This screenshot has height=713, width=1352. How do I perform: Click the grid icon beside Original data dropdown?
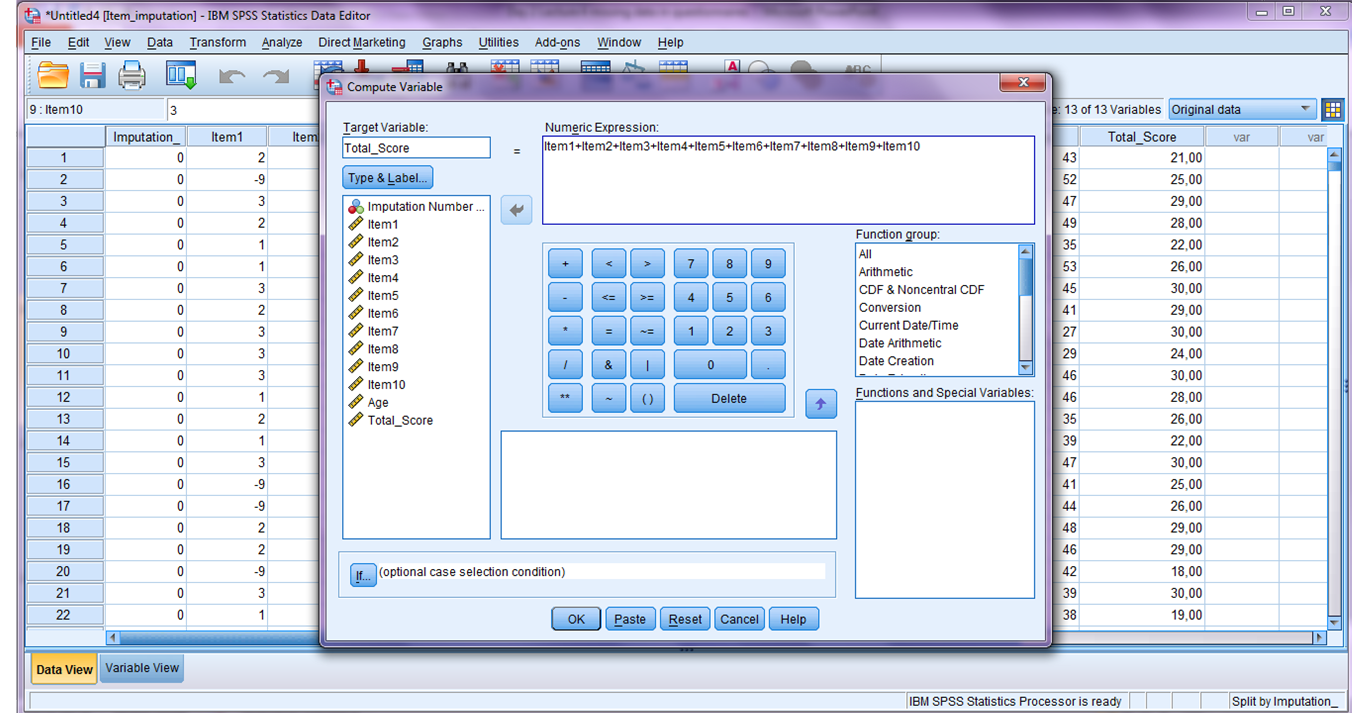pos(1332,109)
